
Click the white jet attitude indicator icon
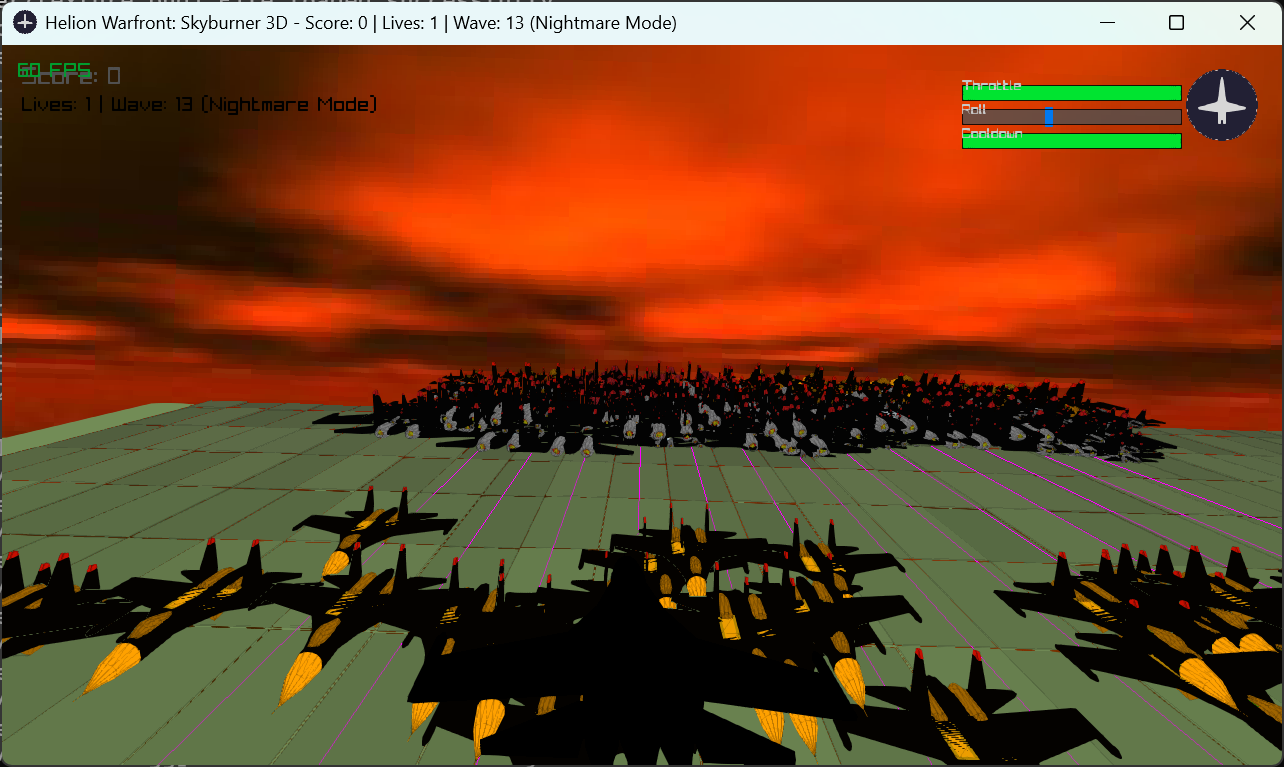[1222, 105]
